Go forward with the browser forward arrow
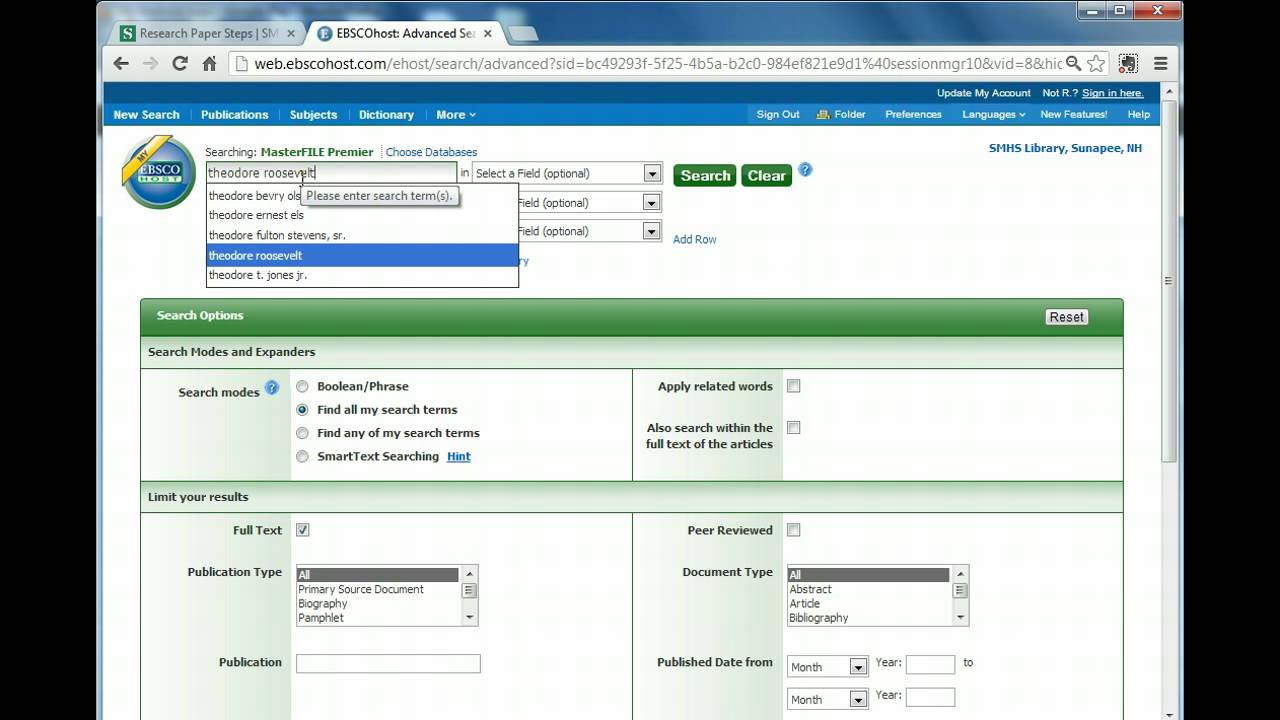Image resolution: width=1280 pixels, height=720 pixels. tap(150, 63)
